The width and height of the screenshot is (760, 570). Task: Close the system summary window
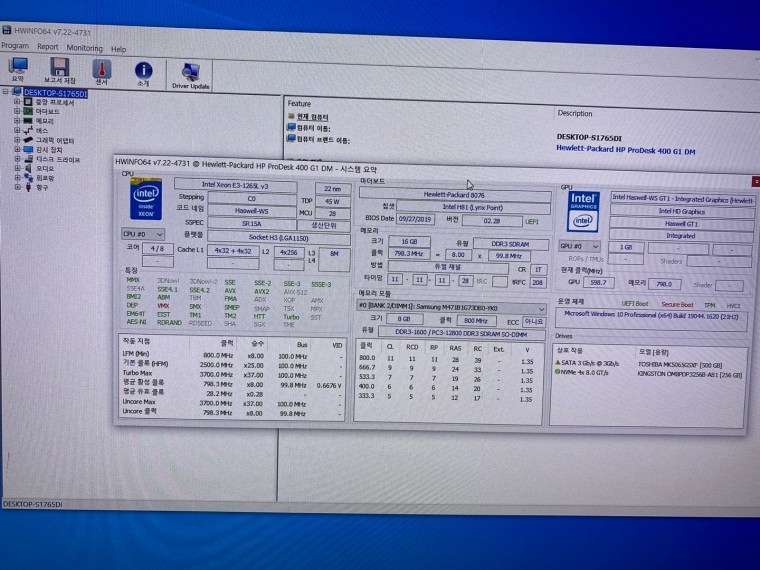tap(756, 181)
